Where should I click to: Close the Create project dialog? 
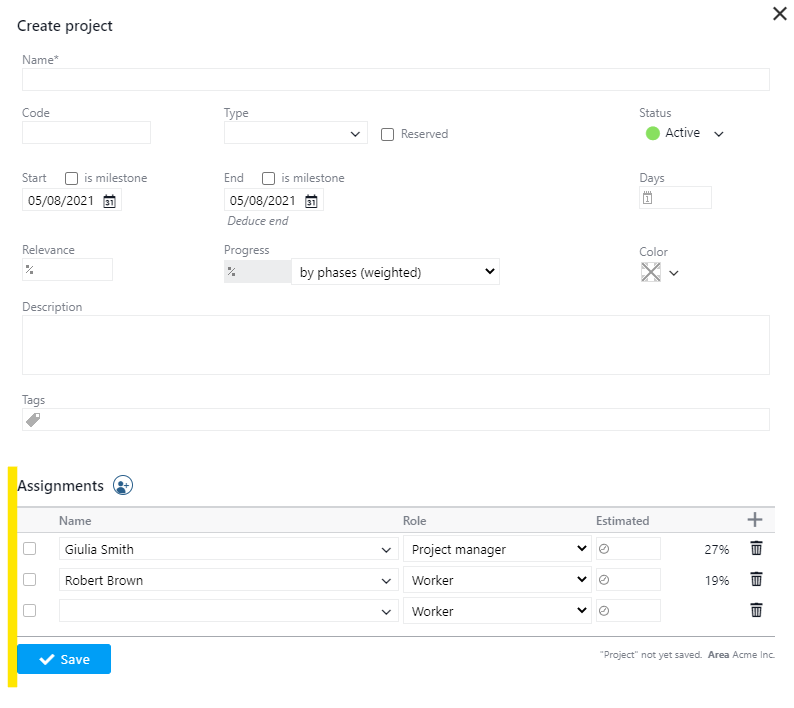click(780, 14)
